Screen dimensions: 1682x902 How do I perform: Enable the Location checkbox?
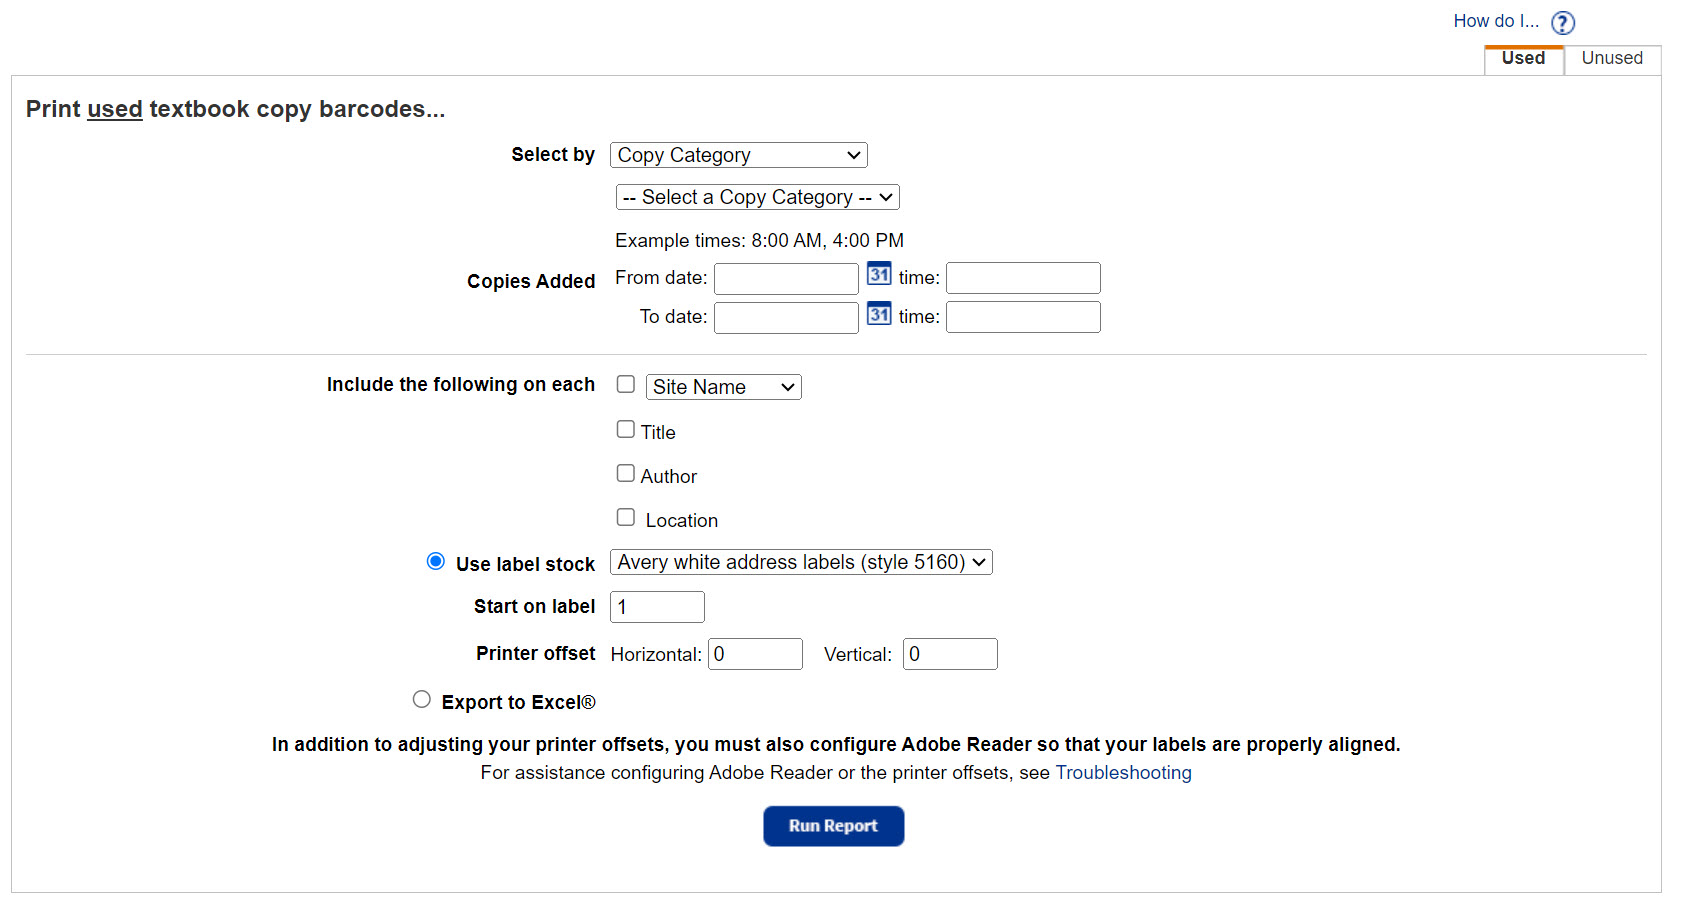pos(626,518)
